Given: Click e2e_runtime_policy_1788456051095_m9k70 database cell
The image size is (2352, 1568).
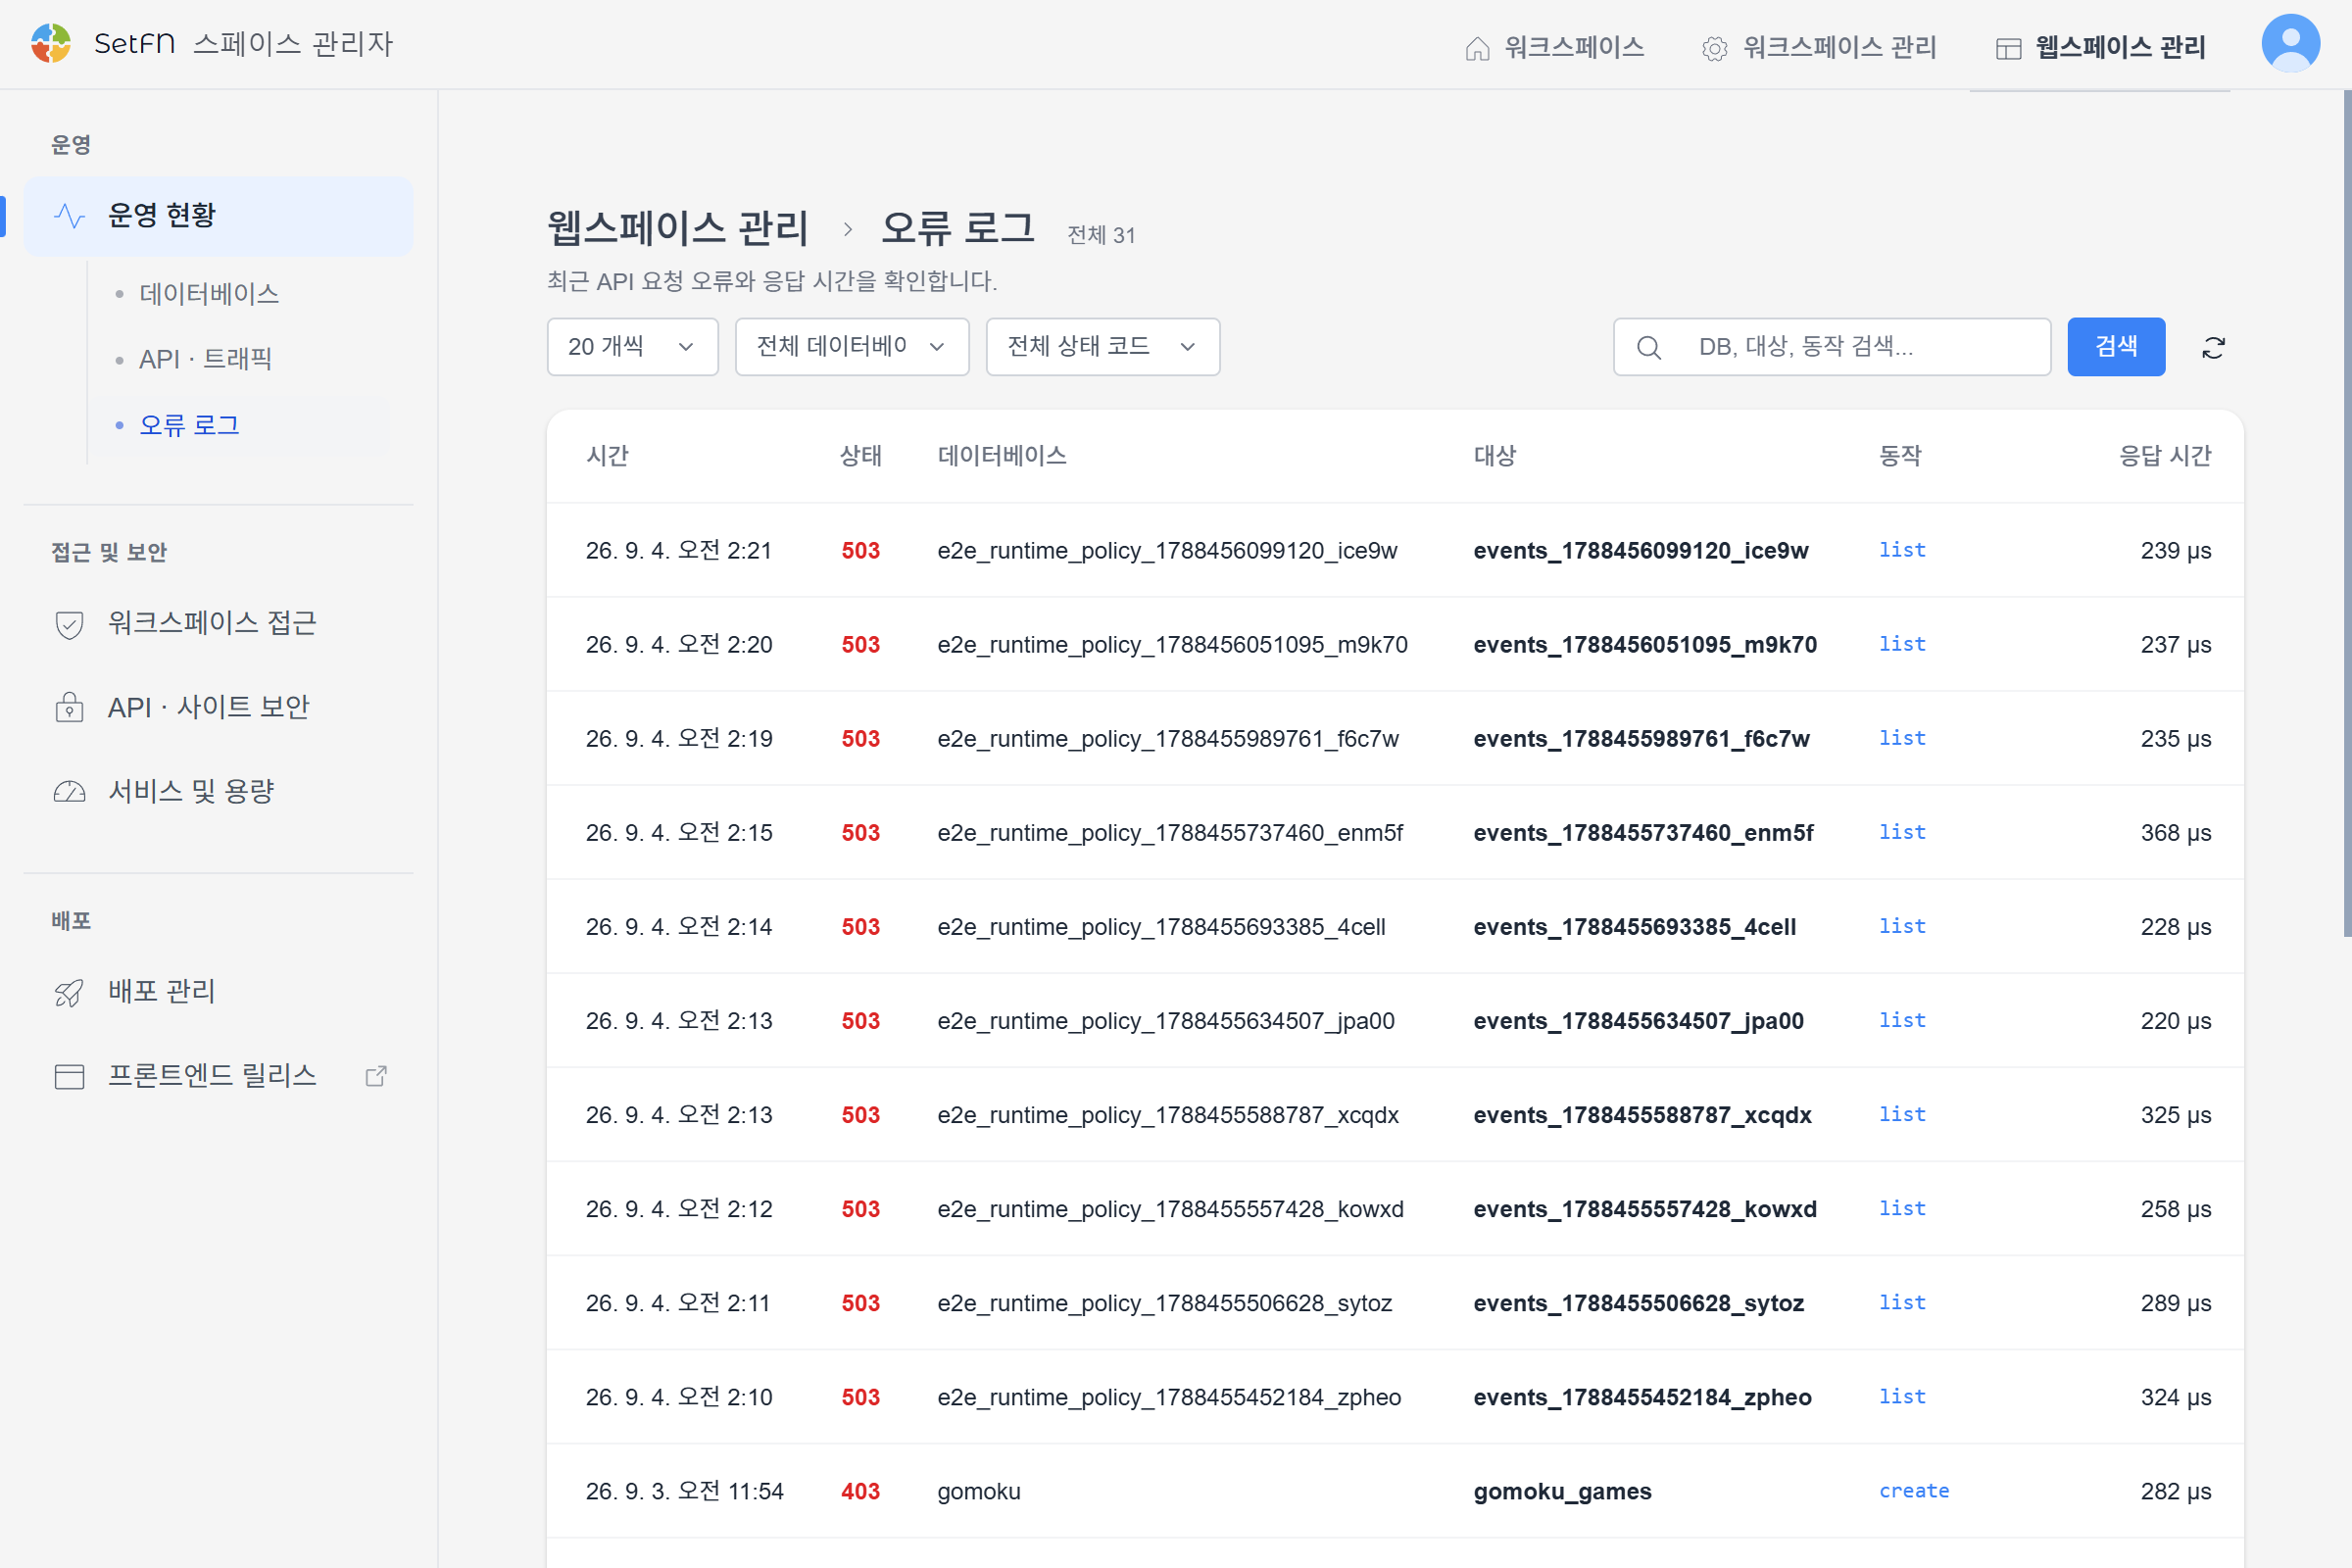Looking at the screenshot, I should point(1172,645).
